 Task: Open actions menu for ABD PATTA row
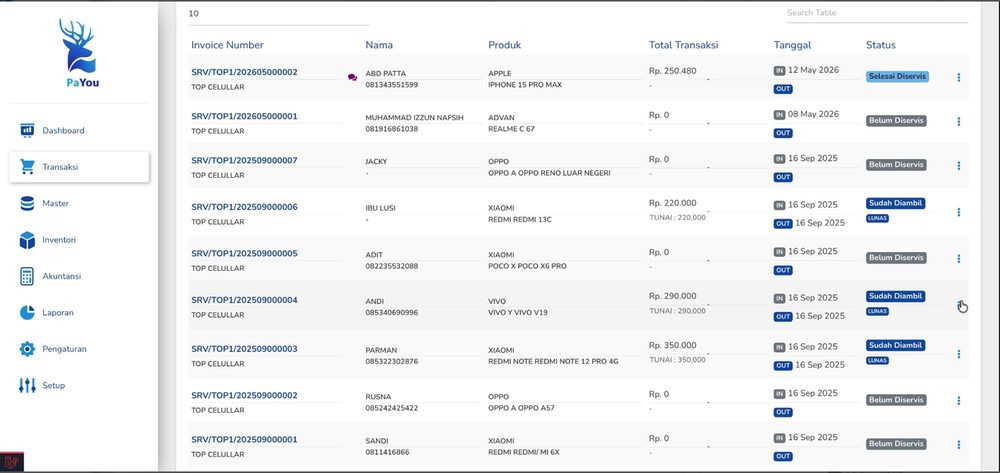click(959, 77)
